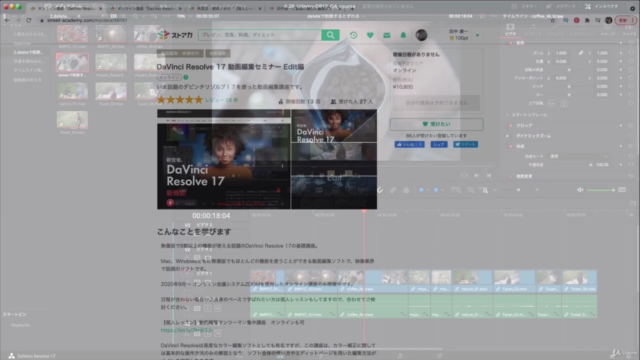Open notifications bell icon in ストアカ header

(x=403, y=35)
